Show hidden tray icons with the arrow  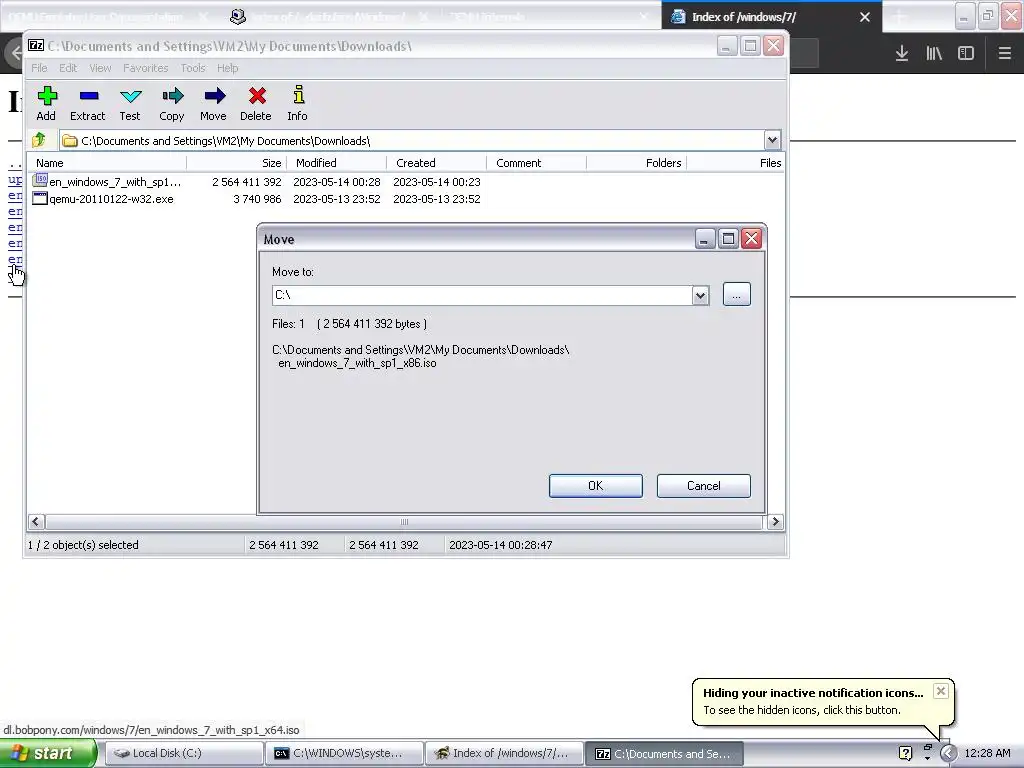click(948, 753)
